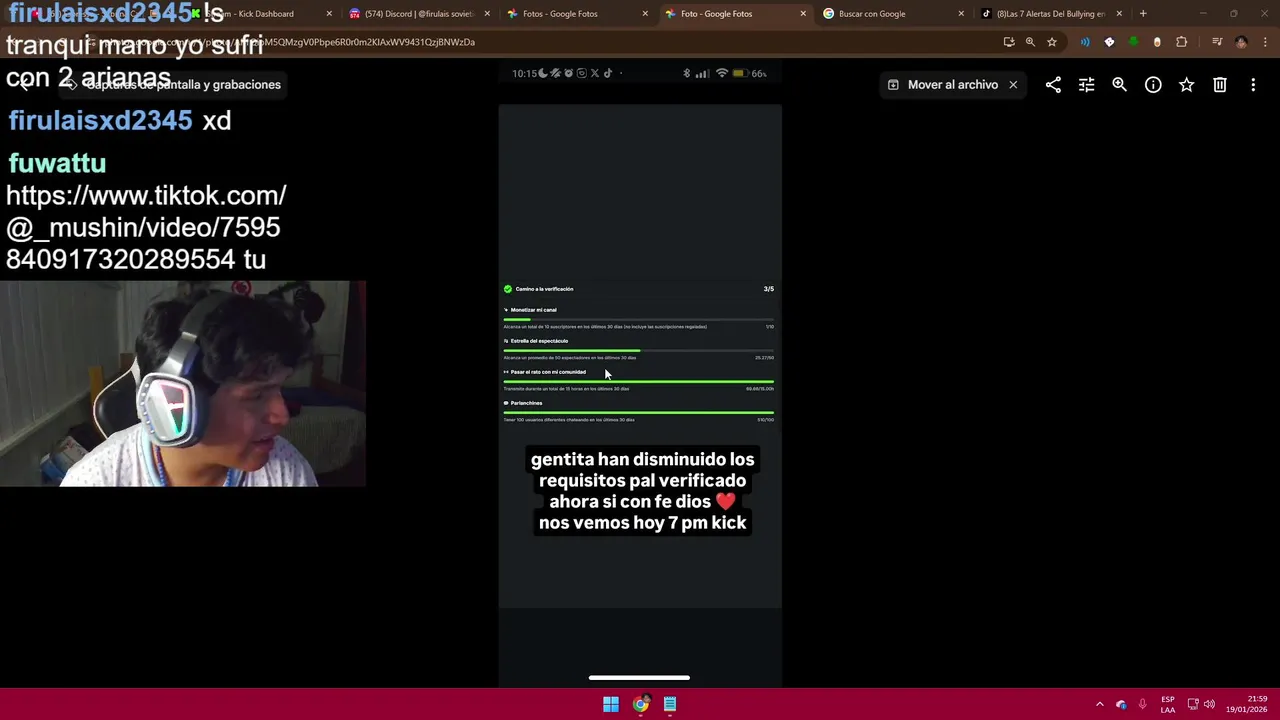Open the three-dot More options menu
1280x720 pixels.
pyautogui.click(x=1253, y=85)
